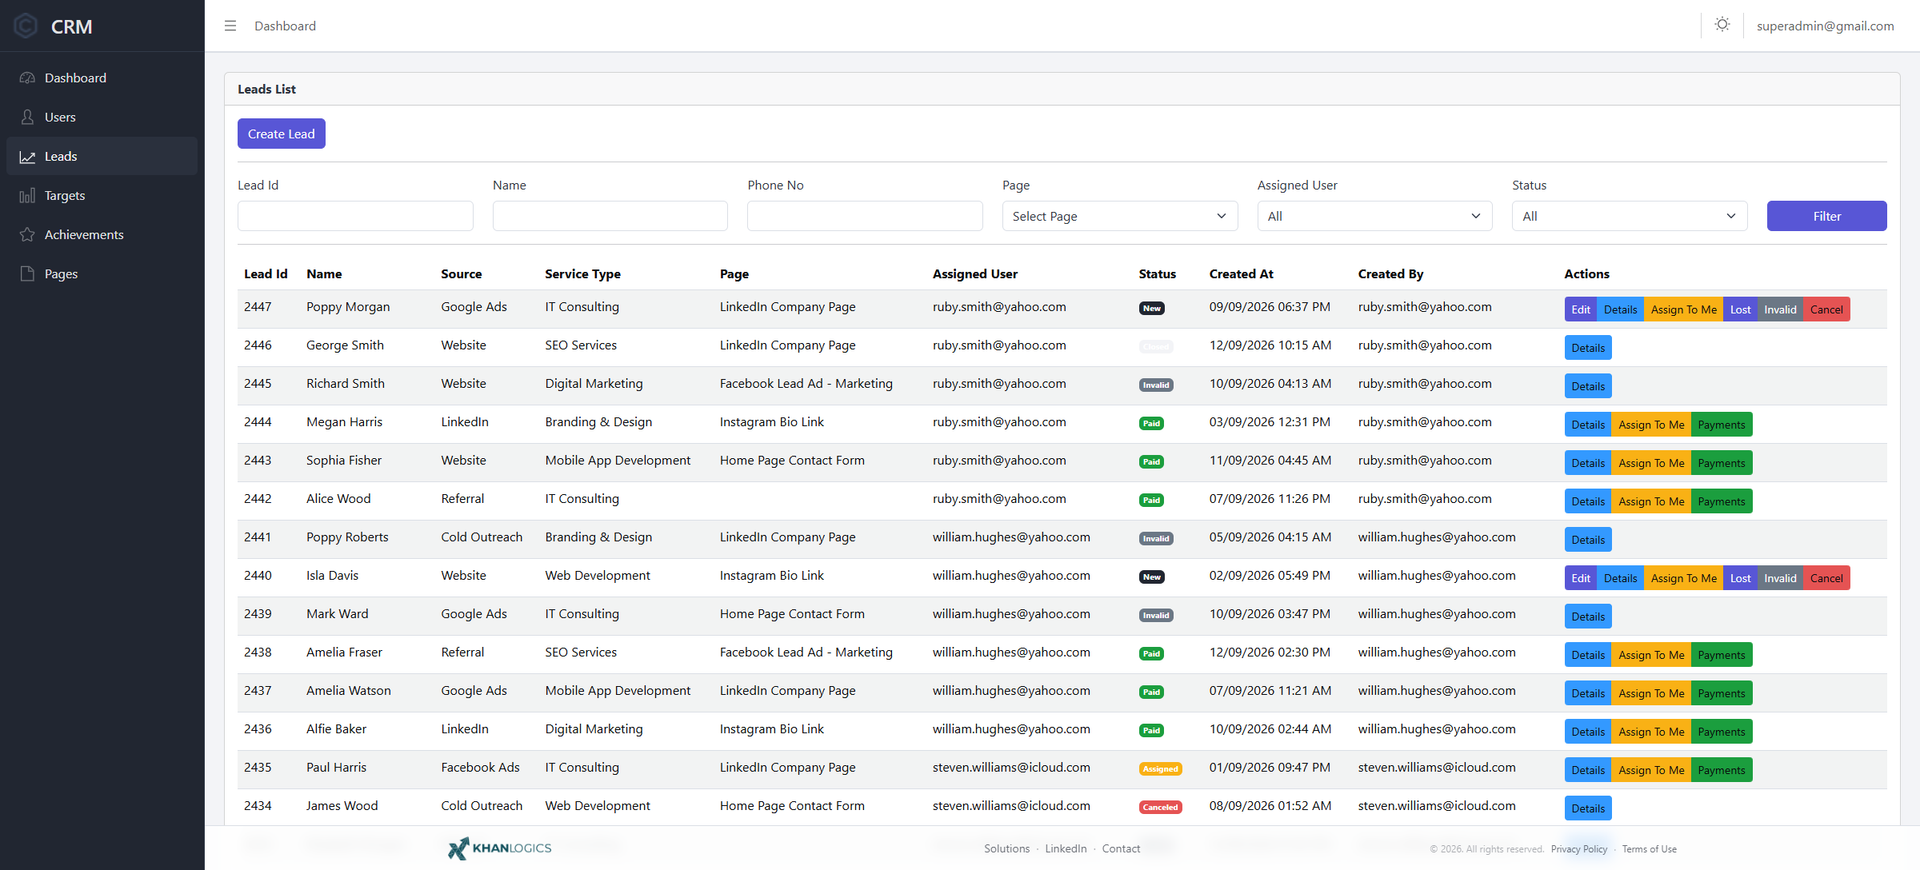Open the Users menu item
The image size is (1920, 870).
pyautogui.click(x=102, y=117)
